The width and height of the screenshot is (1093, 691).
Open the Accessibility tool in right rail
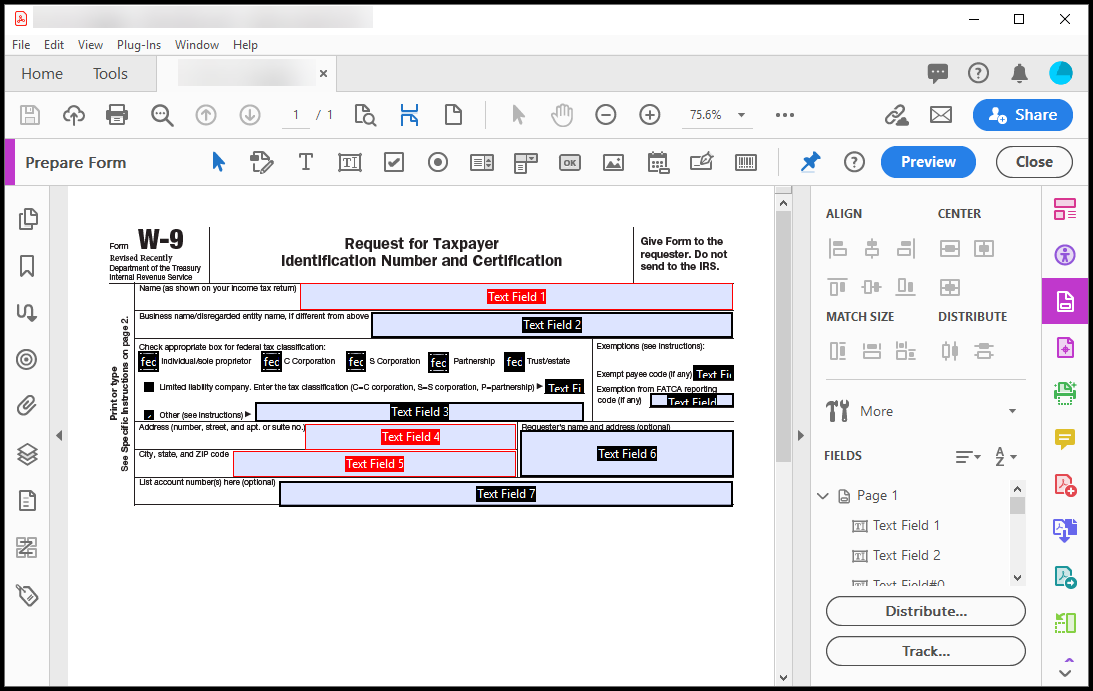[1065, 255]
